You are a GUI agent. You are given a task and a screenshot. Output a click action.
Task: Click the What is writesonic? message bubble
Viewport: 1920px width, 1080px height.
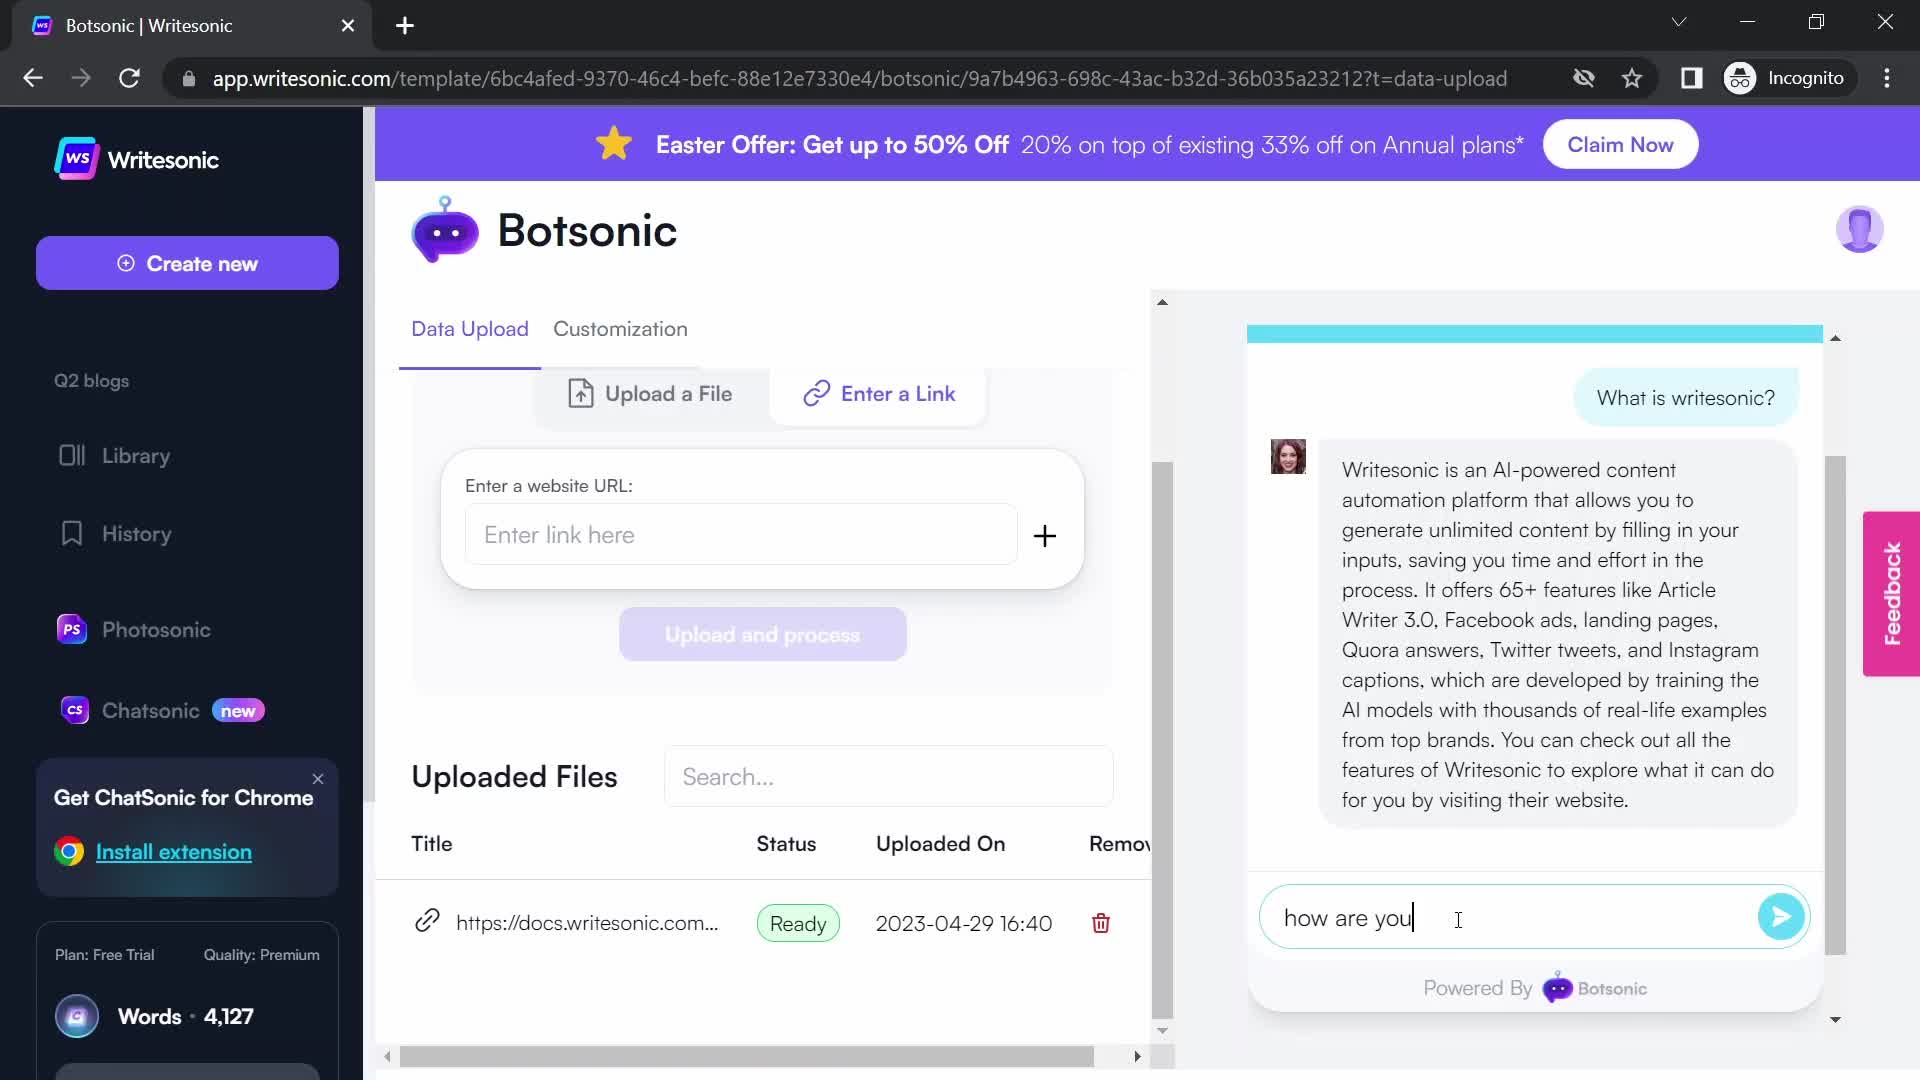click(1686, 398)
